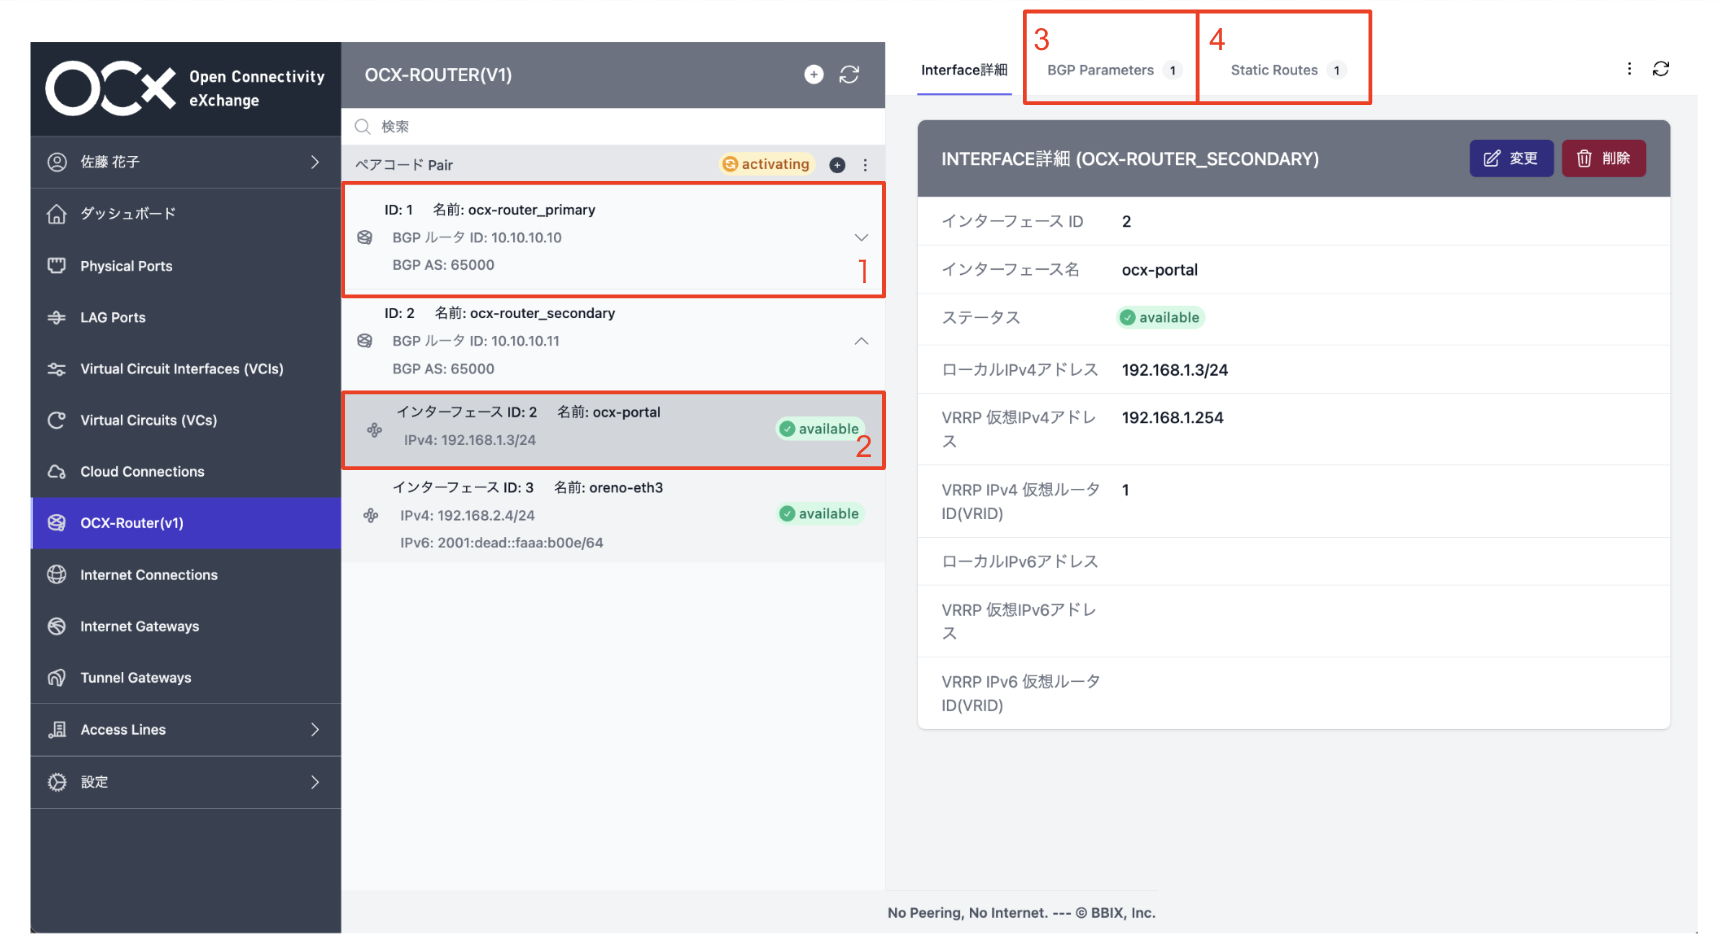Click INTERFACE詳細 (OCX-ROUTER_SECONDARY) header title

click(1130, 159)
